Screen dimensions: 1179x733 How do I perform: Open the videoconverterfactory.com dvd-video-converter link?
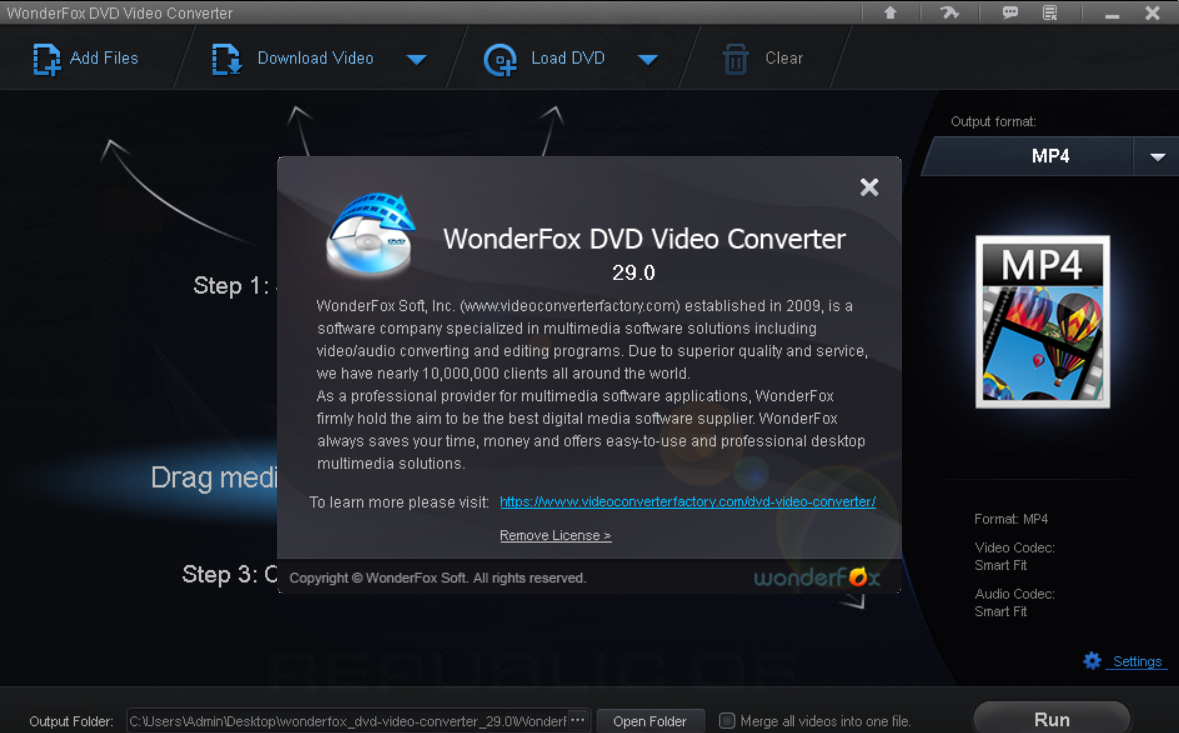(x=687, y=501)
